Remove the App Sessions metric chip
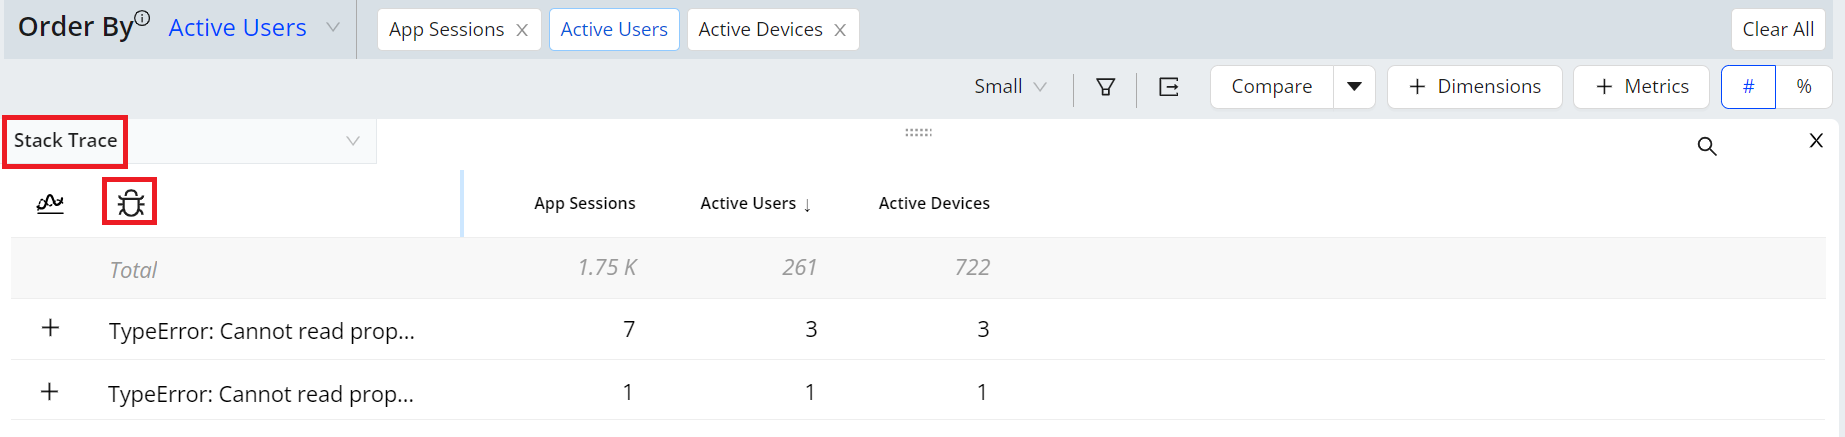This screenshot has height=437, width=1845. [x=522, y=30]
